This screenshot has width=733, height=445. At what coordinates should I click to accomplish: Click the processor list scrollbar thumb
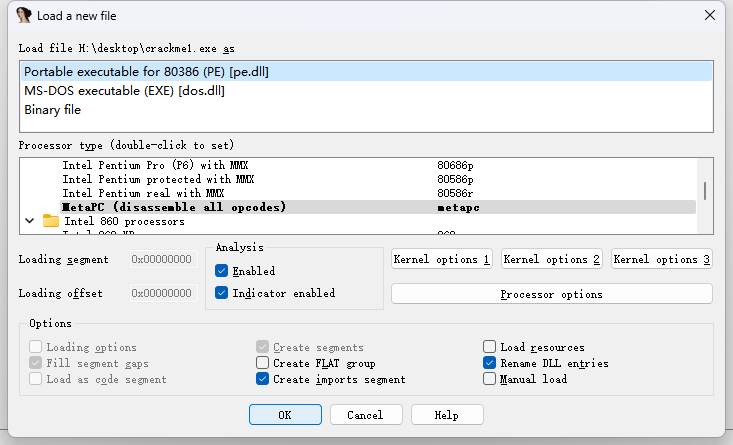click(x=704, y=191)
